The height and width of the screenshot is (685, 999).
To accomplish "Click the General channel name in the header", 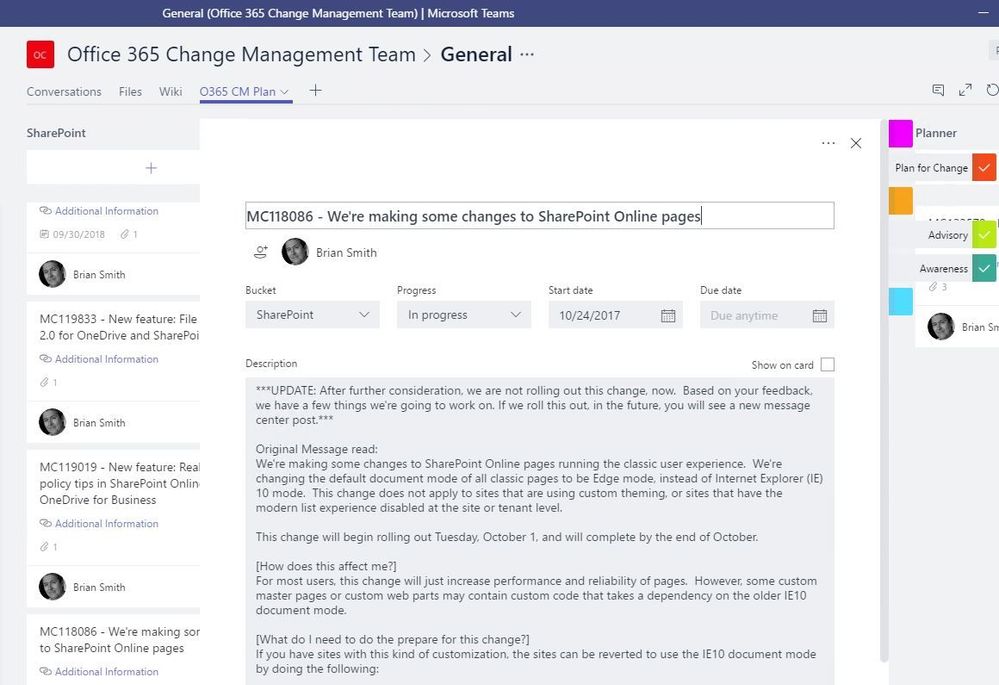I will tap(476, 54).
